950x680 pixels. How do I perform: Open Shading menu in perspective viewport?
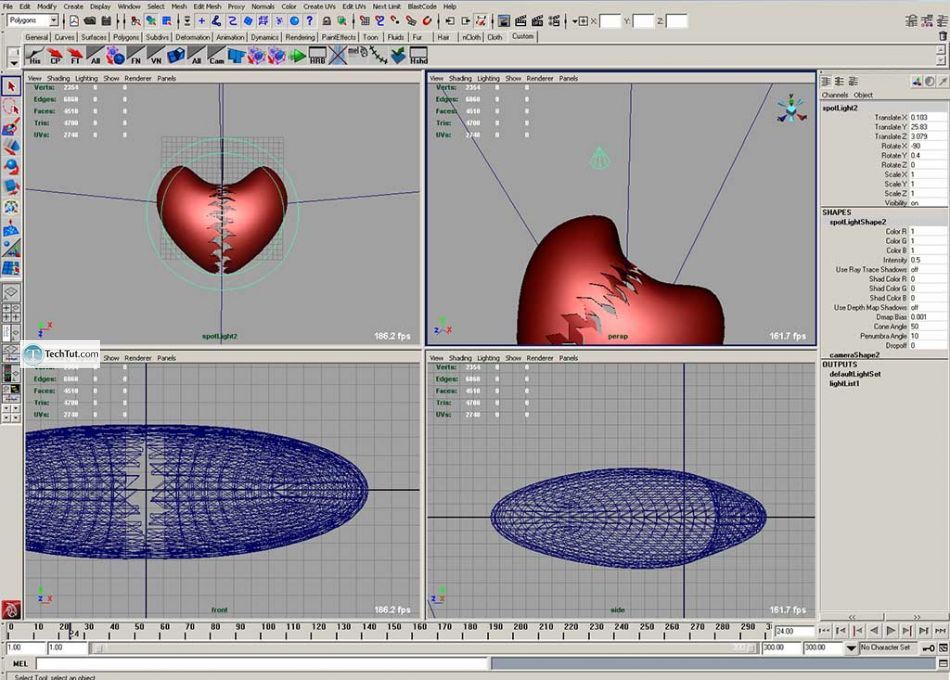pos(460,78)
